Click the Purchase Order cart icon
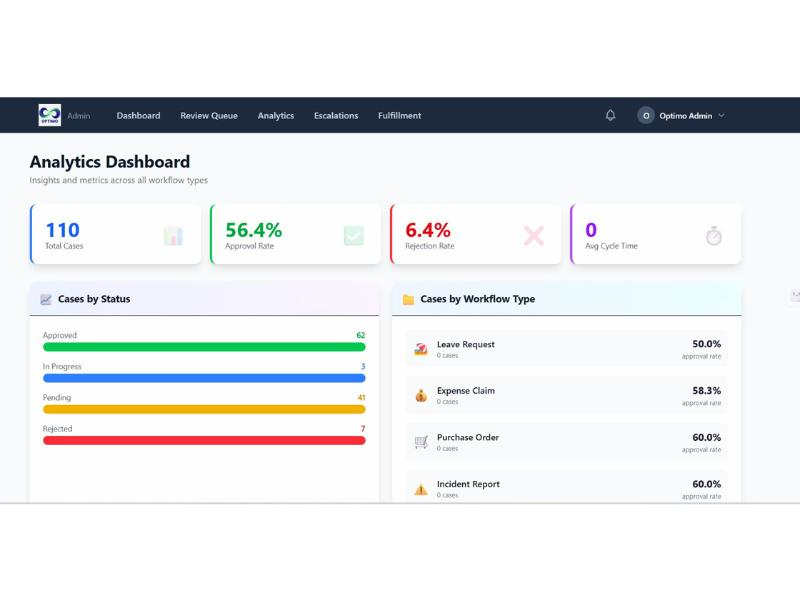The image size is (800, 600). pyautogui.click(x=421, y=442)
